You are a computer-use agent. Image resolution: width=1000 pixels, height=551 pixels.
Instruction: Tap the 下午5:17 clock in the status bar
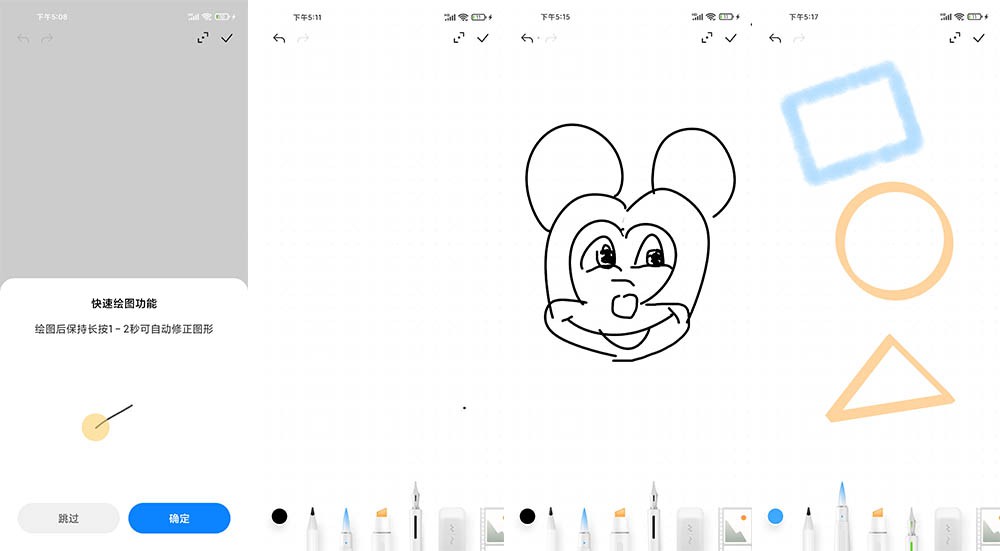(x=804, y=17)
